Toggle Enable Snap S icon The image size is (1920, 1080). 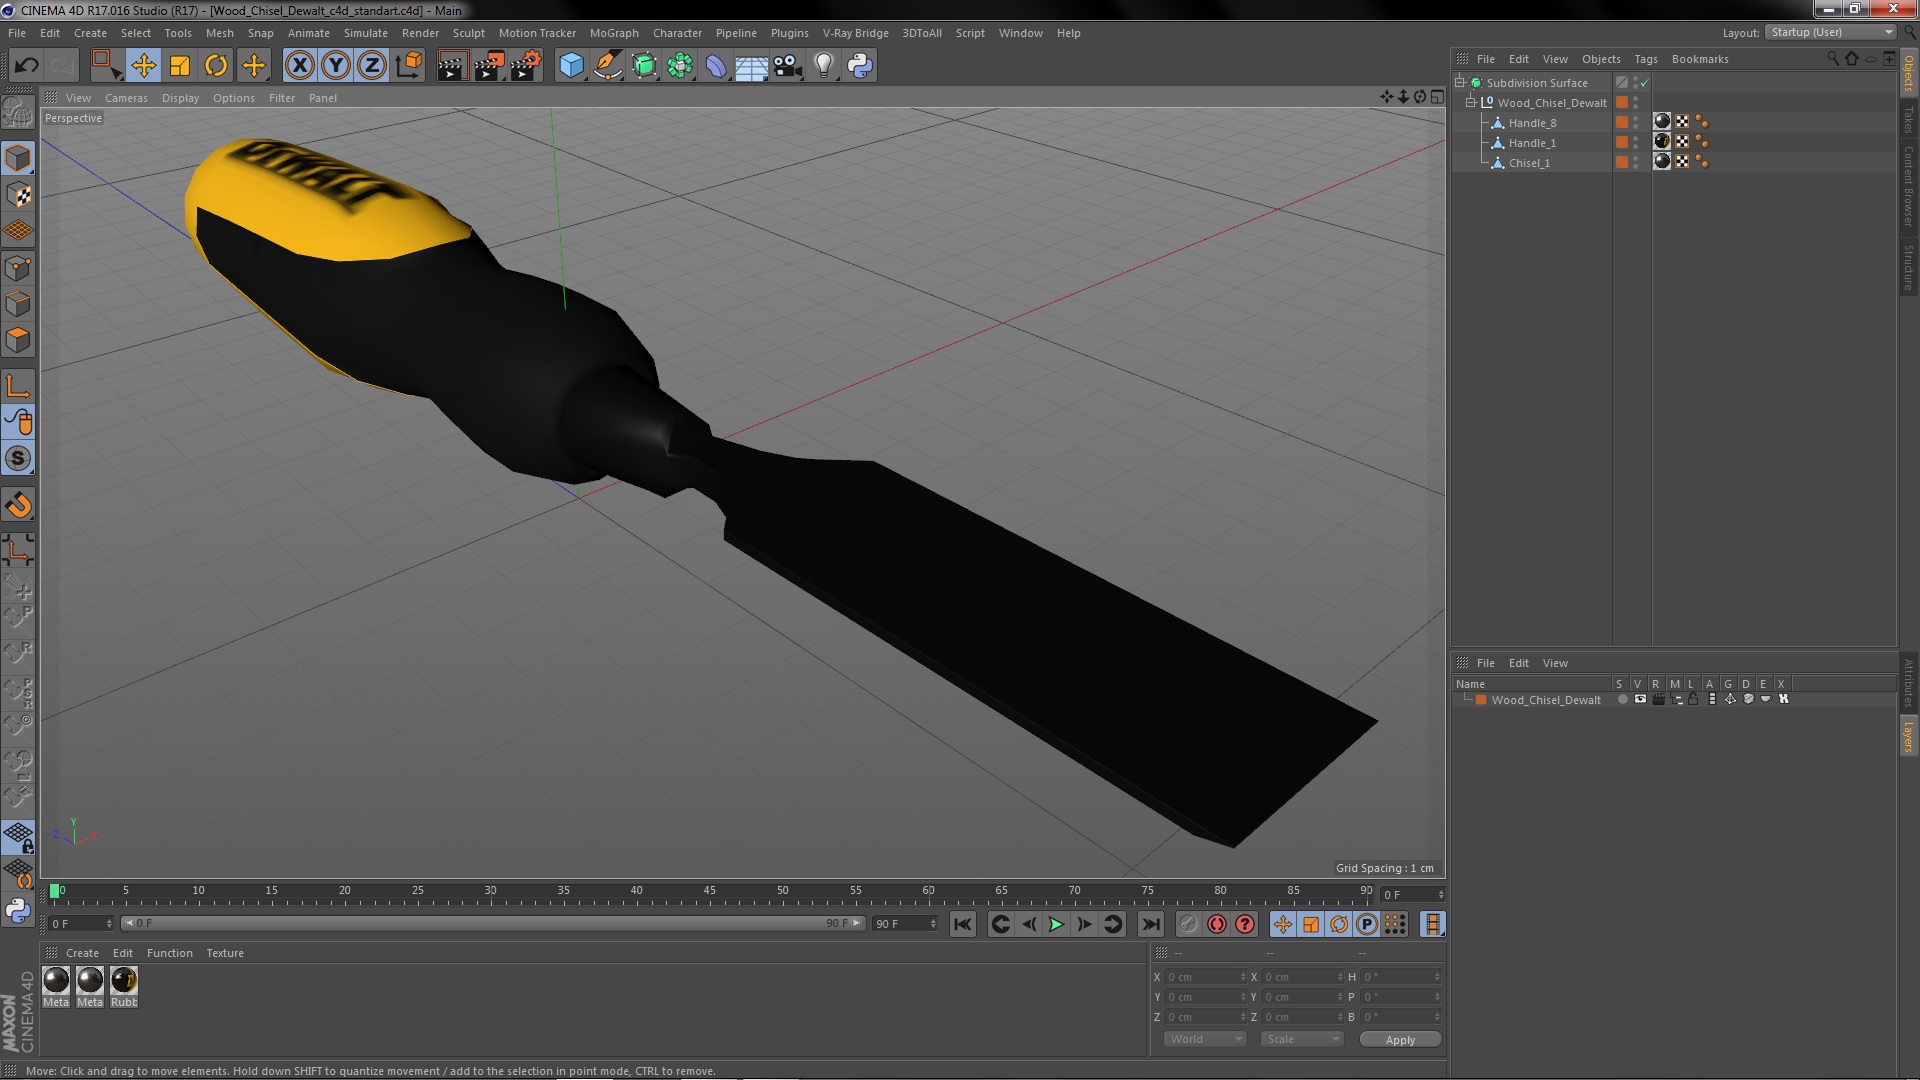(18, 459)
